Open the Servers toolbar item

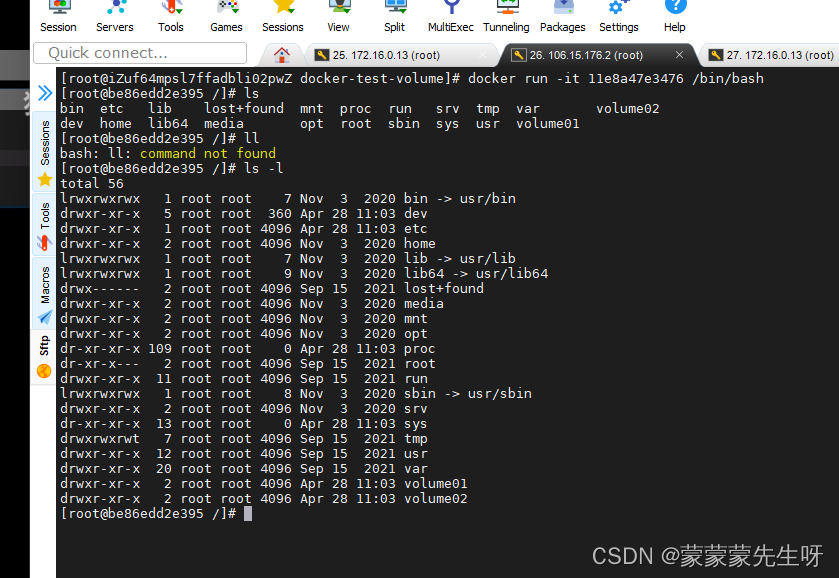pos(115,17)
